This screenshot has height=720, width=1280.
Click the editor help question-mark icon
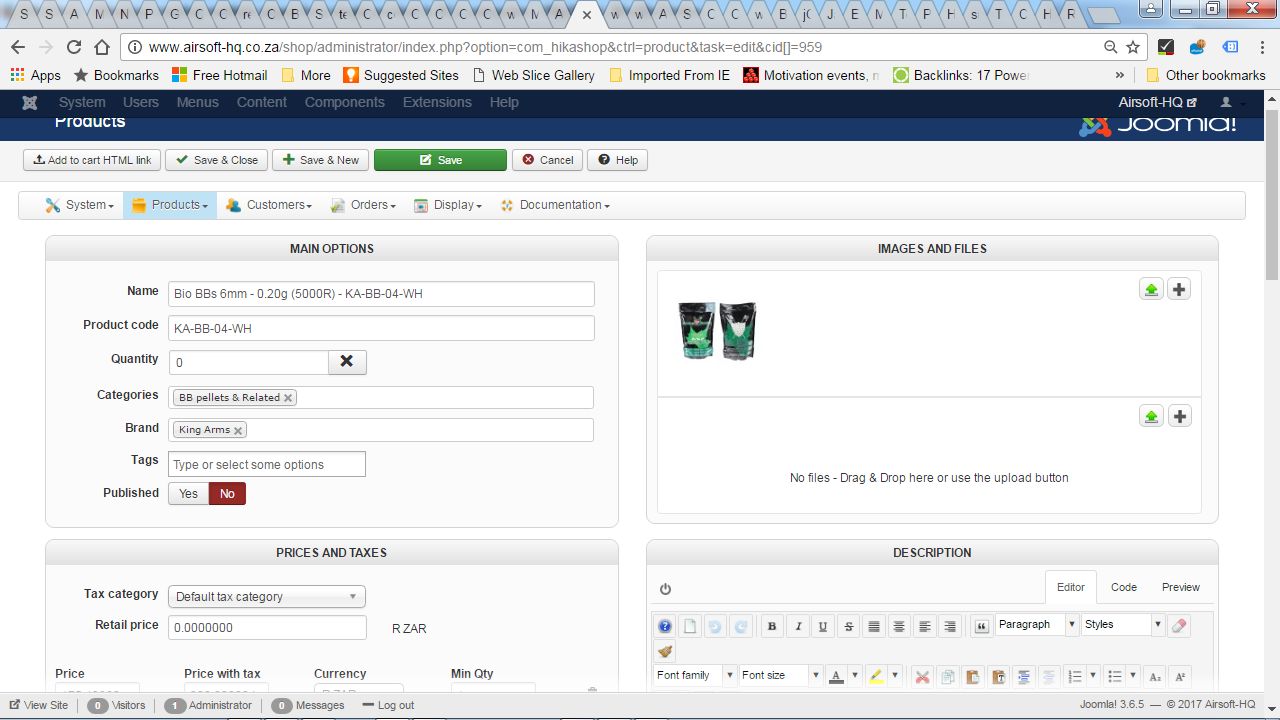(x=665, y=626)
